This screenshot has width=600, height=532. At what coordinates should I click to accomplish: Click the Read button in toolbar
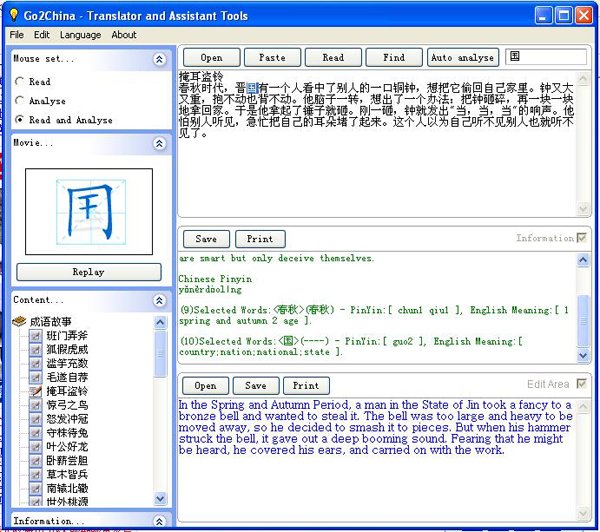click(333, 58)
